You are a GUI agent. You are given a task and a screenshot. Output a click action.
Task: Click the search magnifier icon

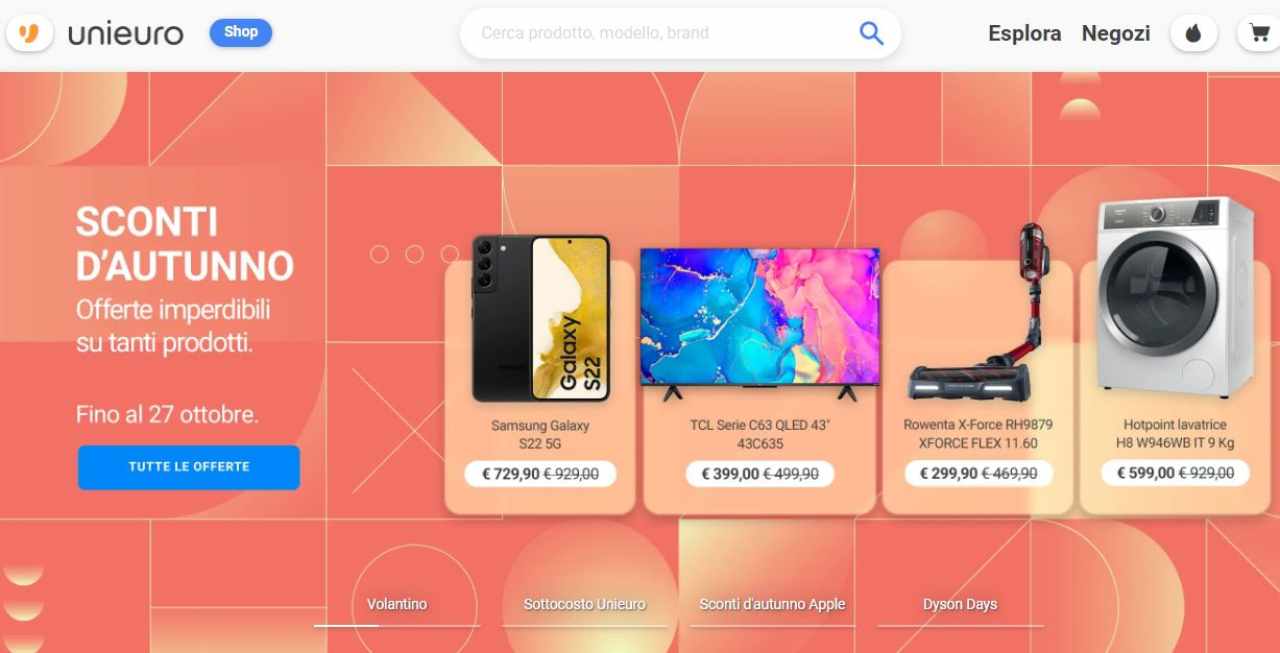point(871,33)
